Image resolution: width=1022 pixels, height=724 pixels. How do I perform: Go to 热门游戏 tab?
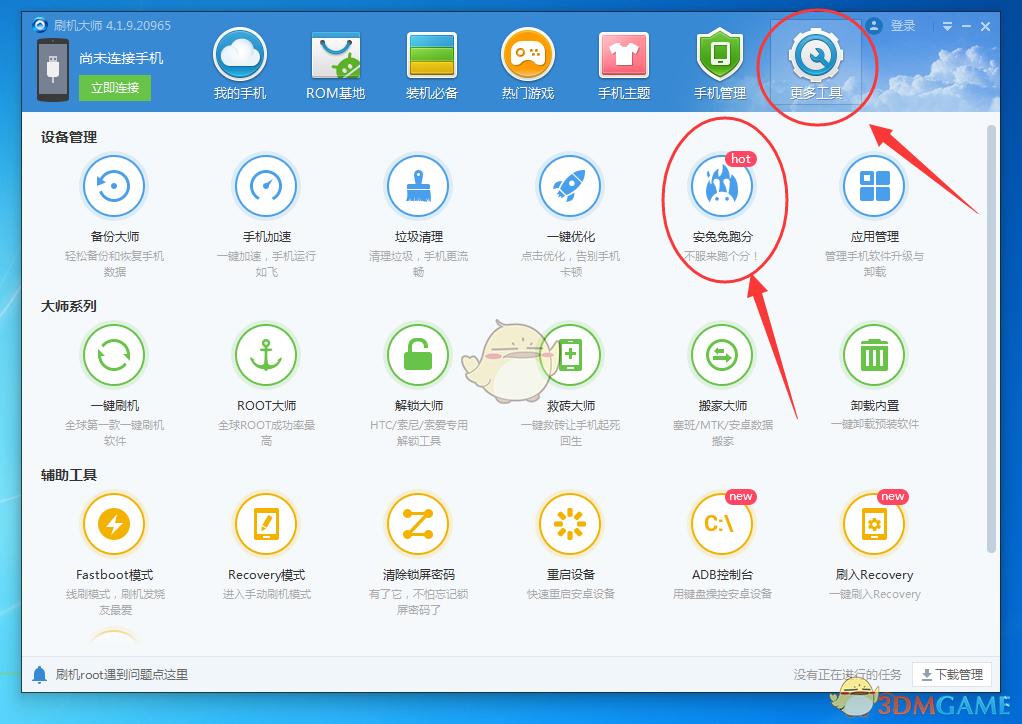528,64
